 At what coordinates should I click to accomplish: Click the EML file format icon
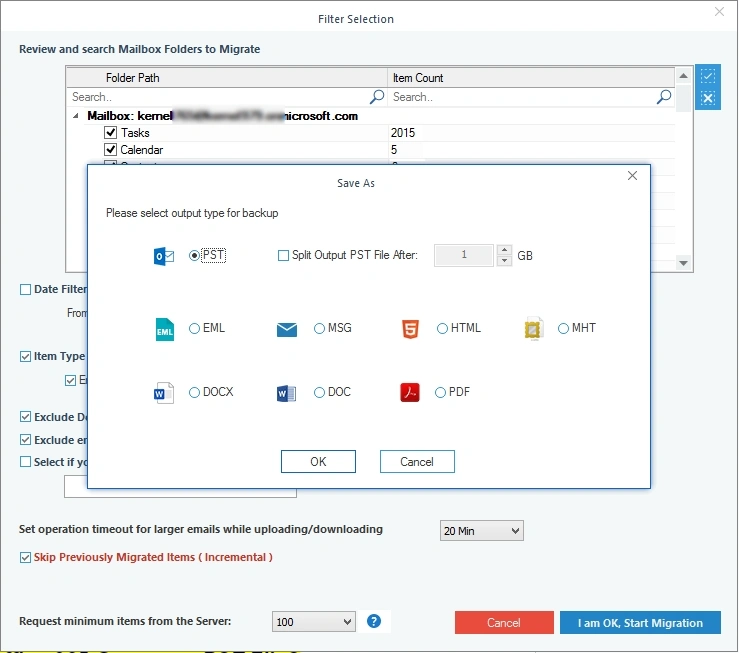(164, 329)
